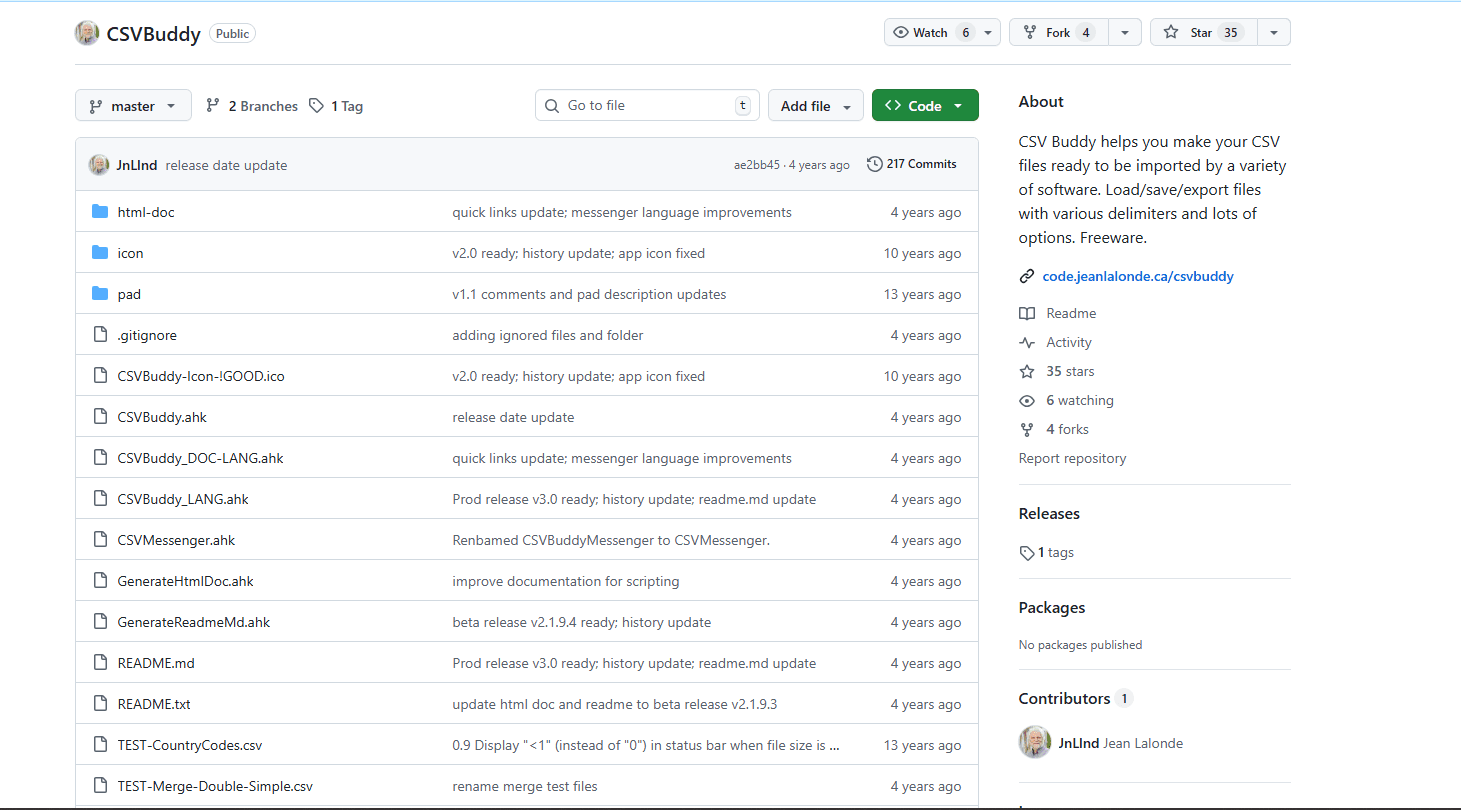Click JnLInd username in latest commit bar
The height and width of the screenshot is (810, 1461).
(x=137, y=165)
